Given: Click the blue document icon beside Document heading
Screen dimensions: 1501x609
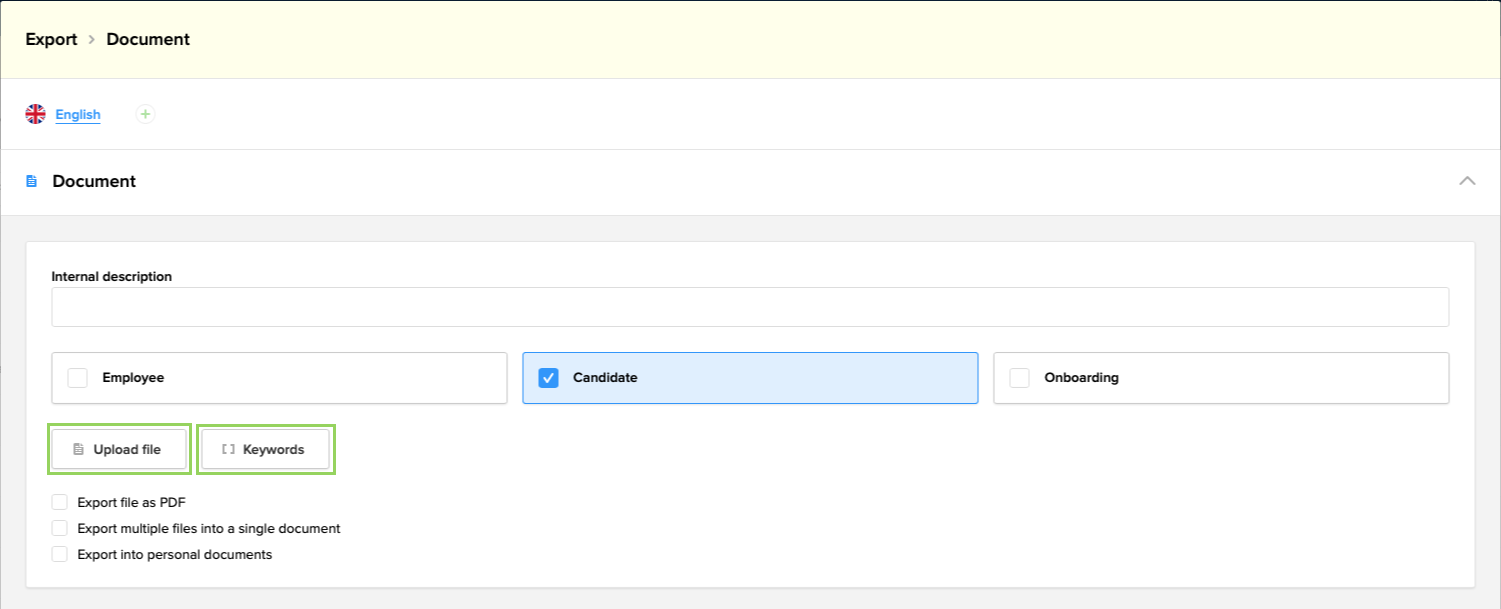Looking at the screenshot, I should point(33,181).
